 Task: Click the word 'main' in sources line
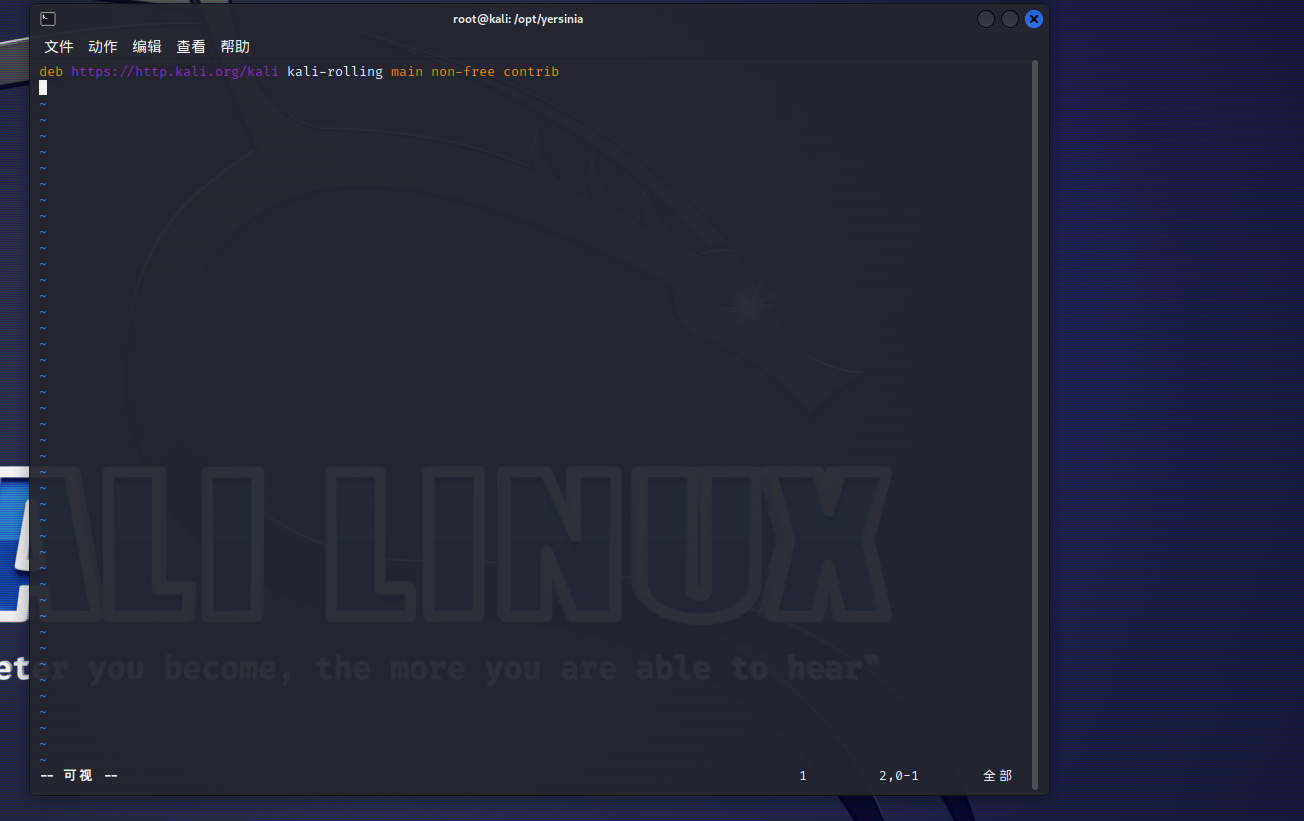coord(407,72)
